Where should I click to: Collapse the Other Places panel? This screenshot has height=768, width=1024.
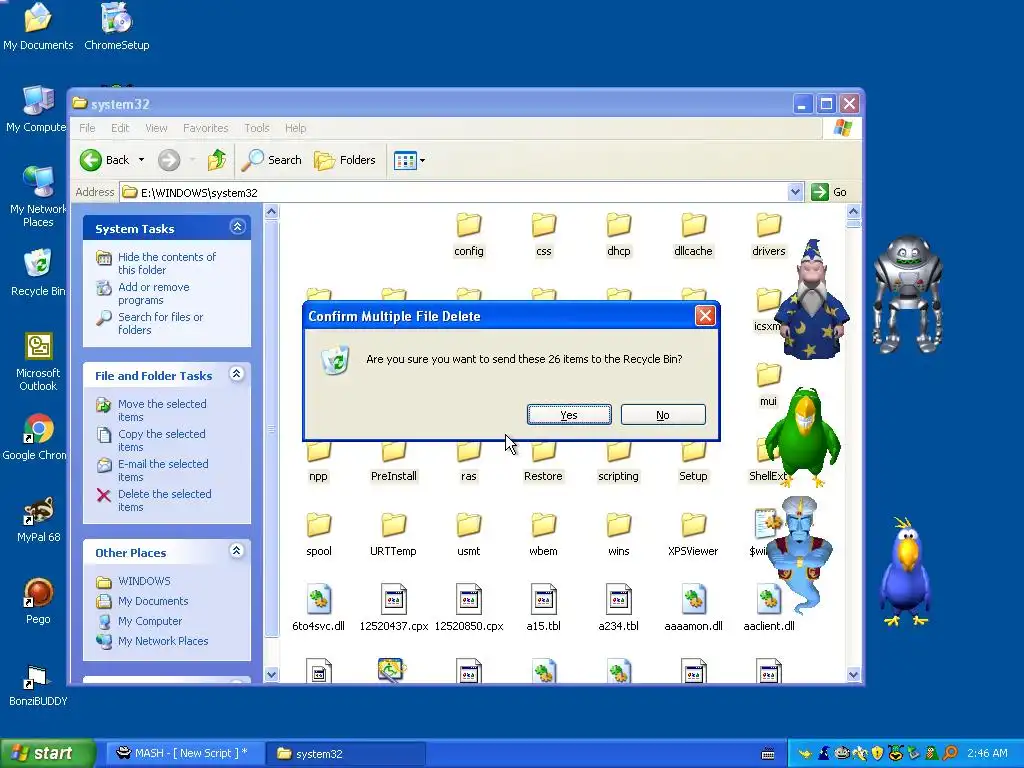coord(237,551)
